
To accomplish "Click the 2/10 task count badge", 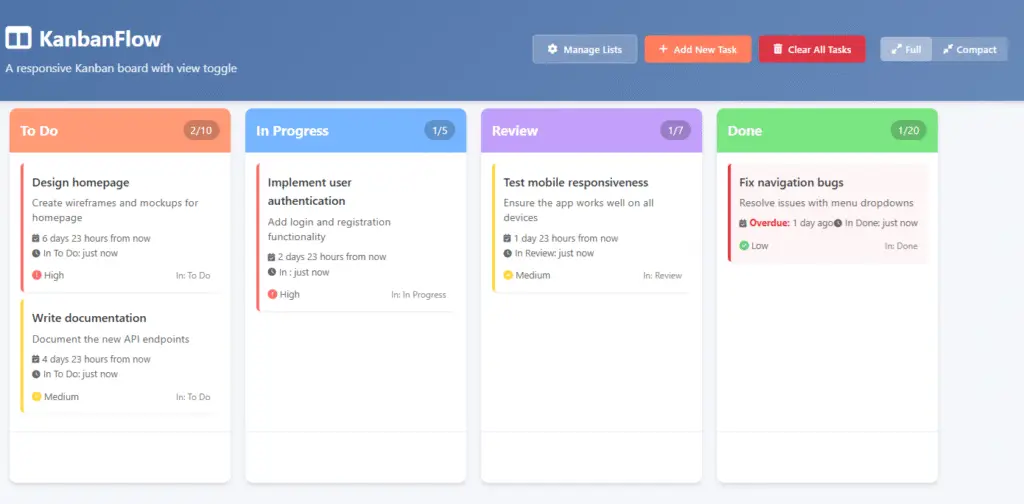I will [x=201, y=130].
